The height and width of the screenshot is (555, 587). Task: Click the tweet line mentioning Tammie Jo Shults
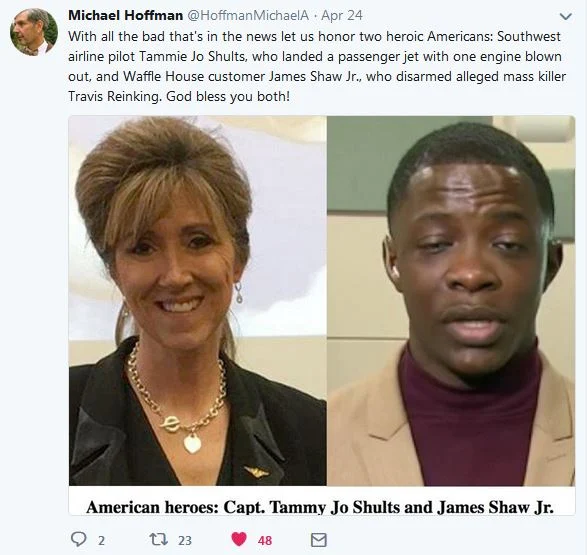(x=314, y=57)
